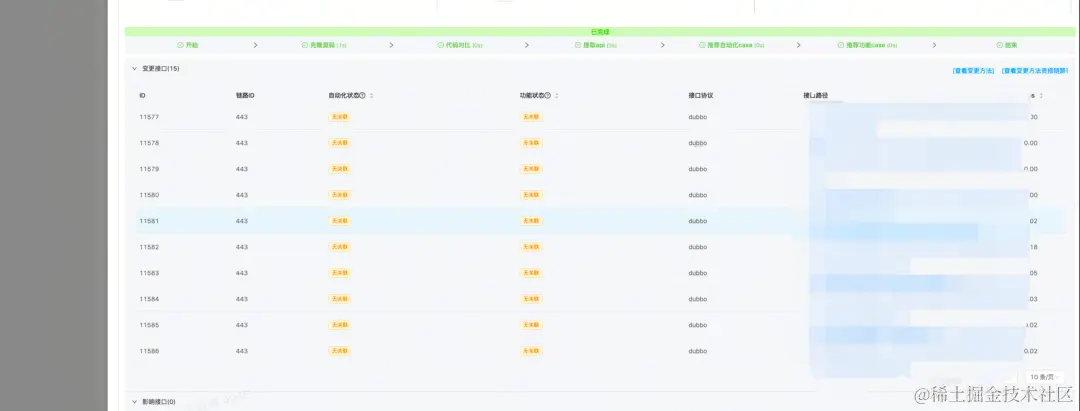Screen dimensions: 1080x411
Task: Click ID cell 11578
Action: [x=149, y=143]
